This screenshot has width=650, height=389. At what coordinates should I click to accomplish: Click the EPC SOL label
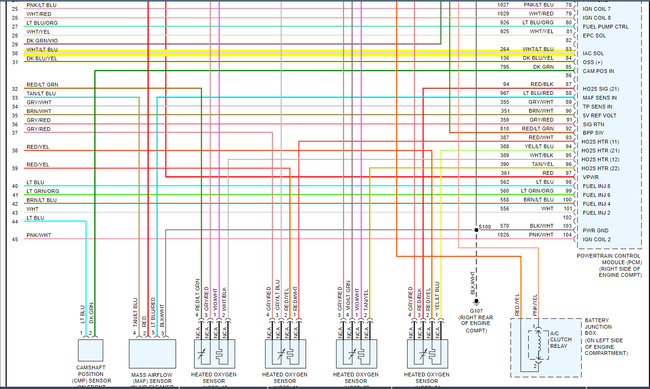click(594, 36)
